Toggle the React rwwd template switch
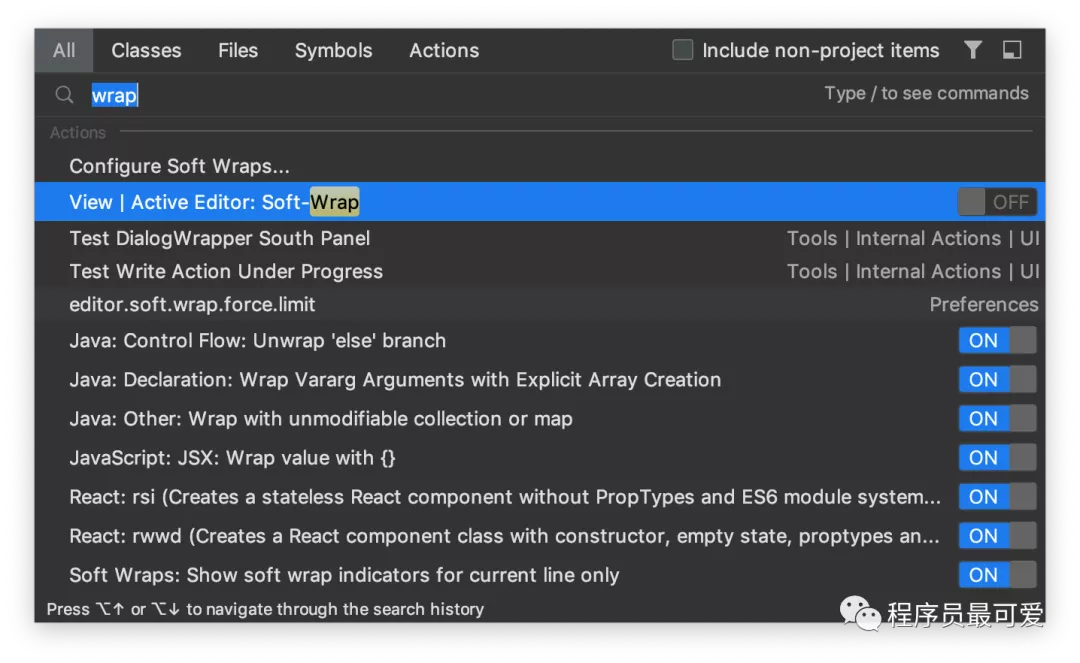1080x663 pixels. pos(997,536)
